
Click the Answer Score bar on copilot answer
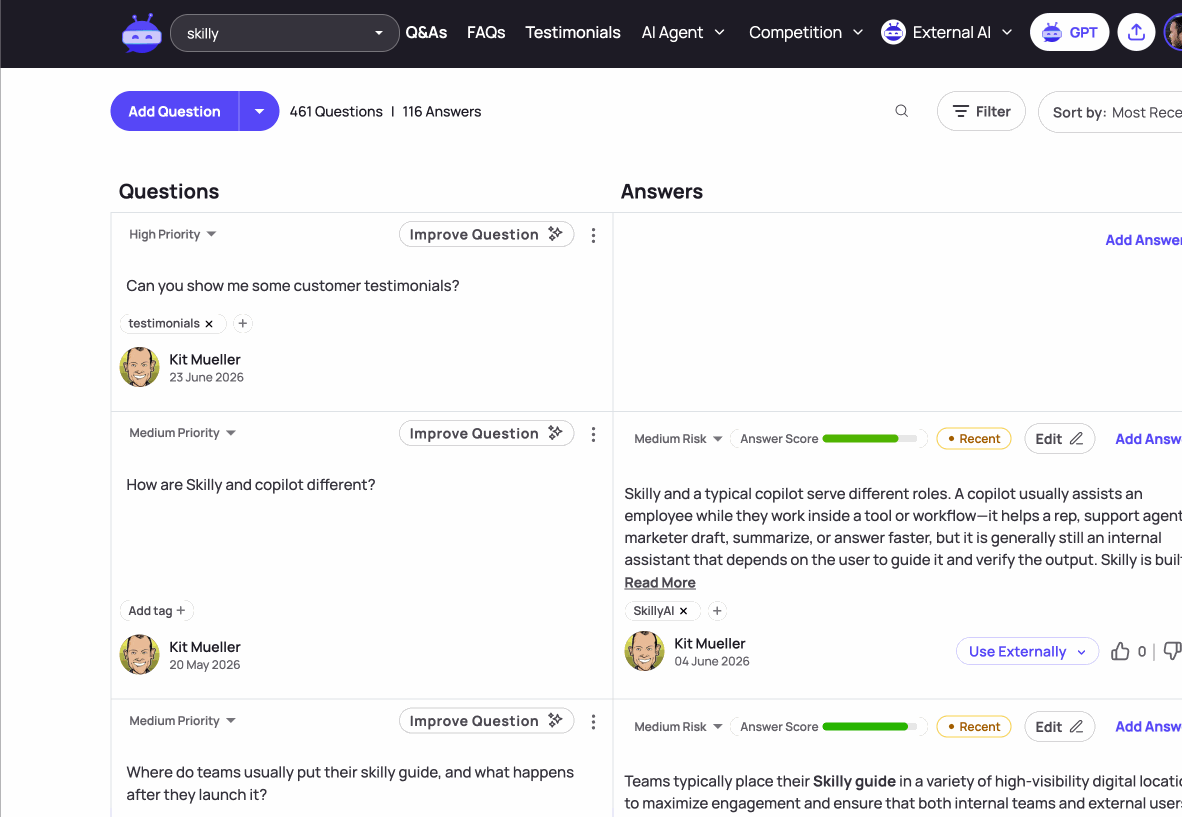[x=871, y=439]
